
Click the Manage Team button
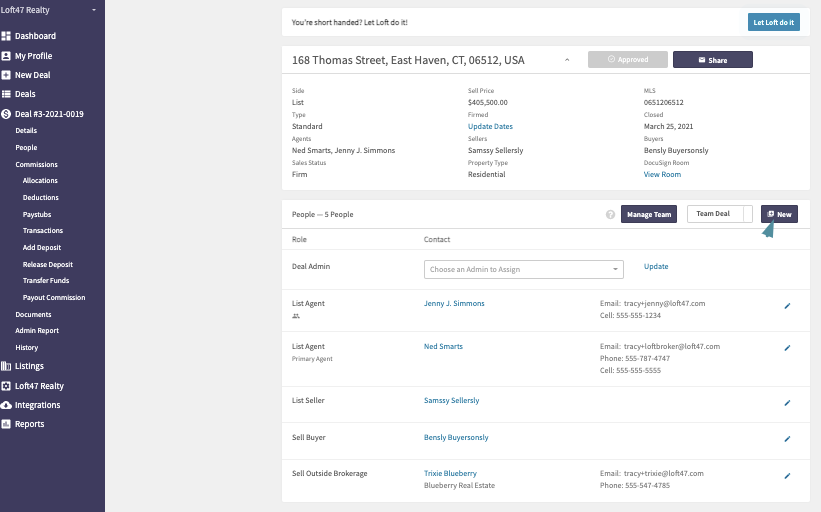(649, 214)
